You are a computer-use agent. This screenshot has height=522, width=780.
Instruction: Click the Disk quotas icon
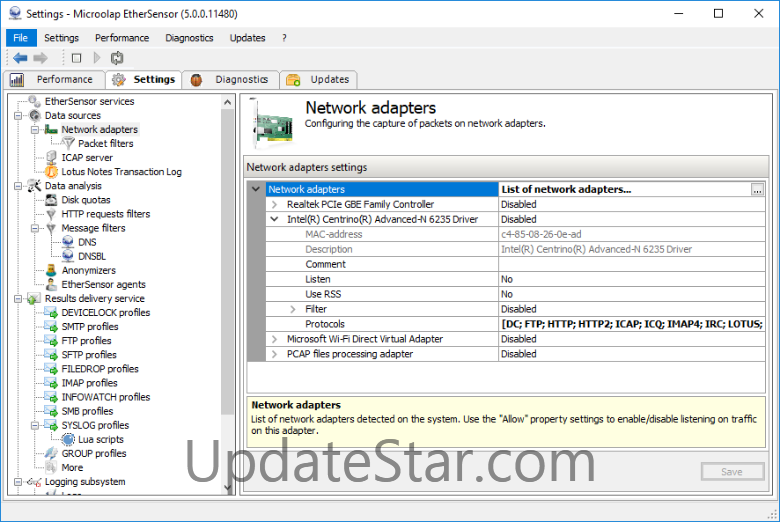point(51,200)
